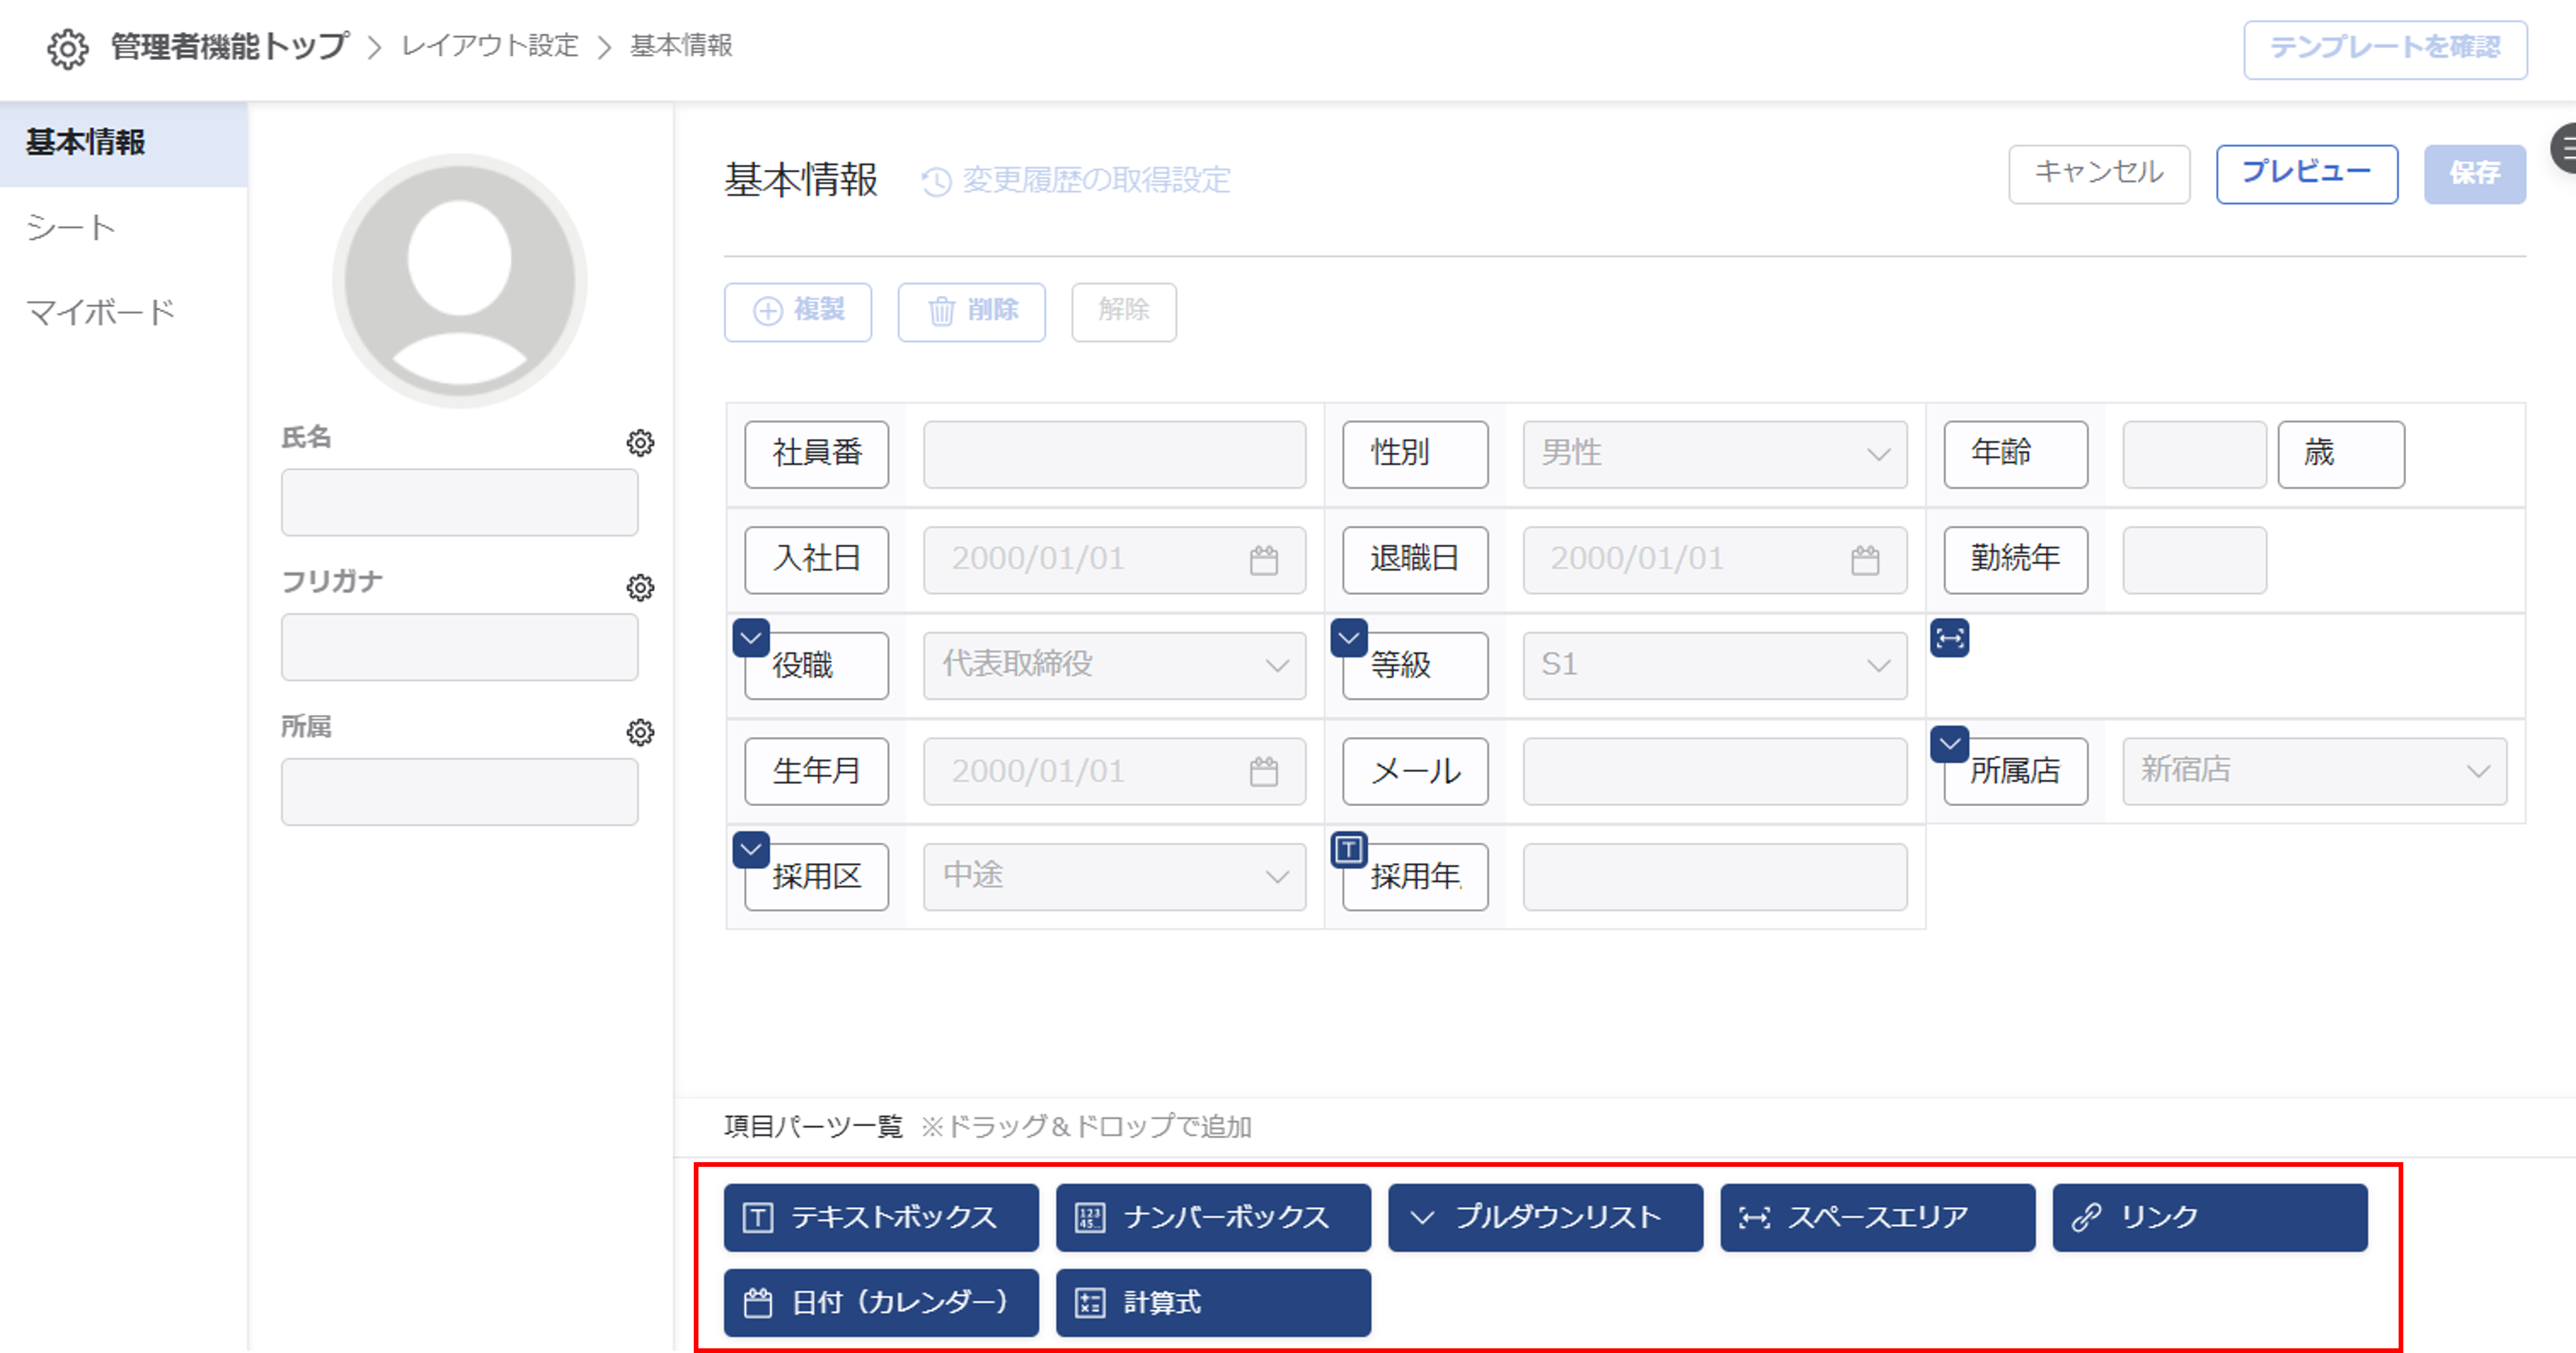This screenshot has width=2576, height=1353.
Task: Click the プレビュー button
Action: [2306, 174]
